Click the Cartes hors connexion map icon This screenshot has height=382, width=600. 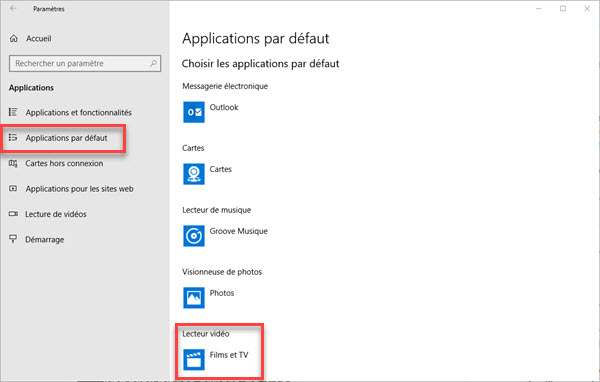[x=13, y=163]
